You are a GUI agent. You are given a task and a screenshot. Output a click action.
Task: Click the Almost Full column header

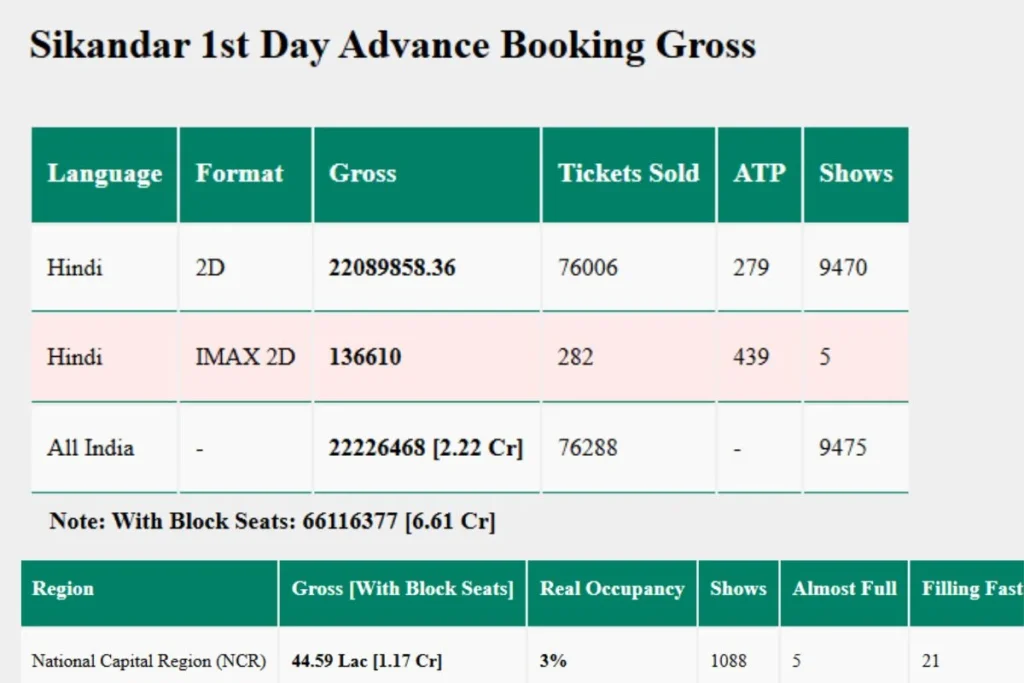(x=844, y=589)
